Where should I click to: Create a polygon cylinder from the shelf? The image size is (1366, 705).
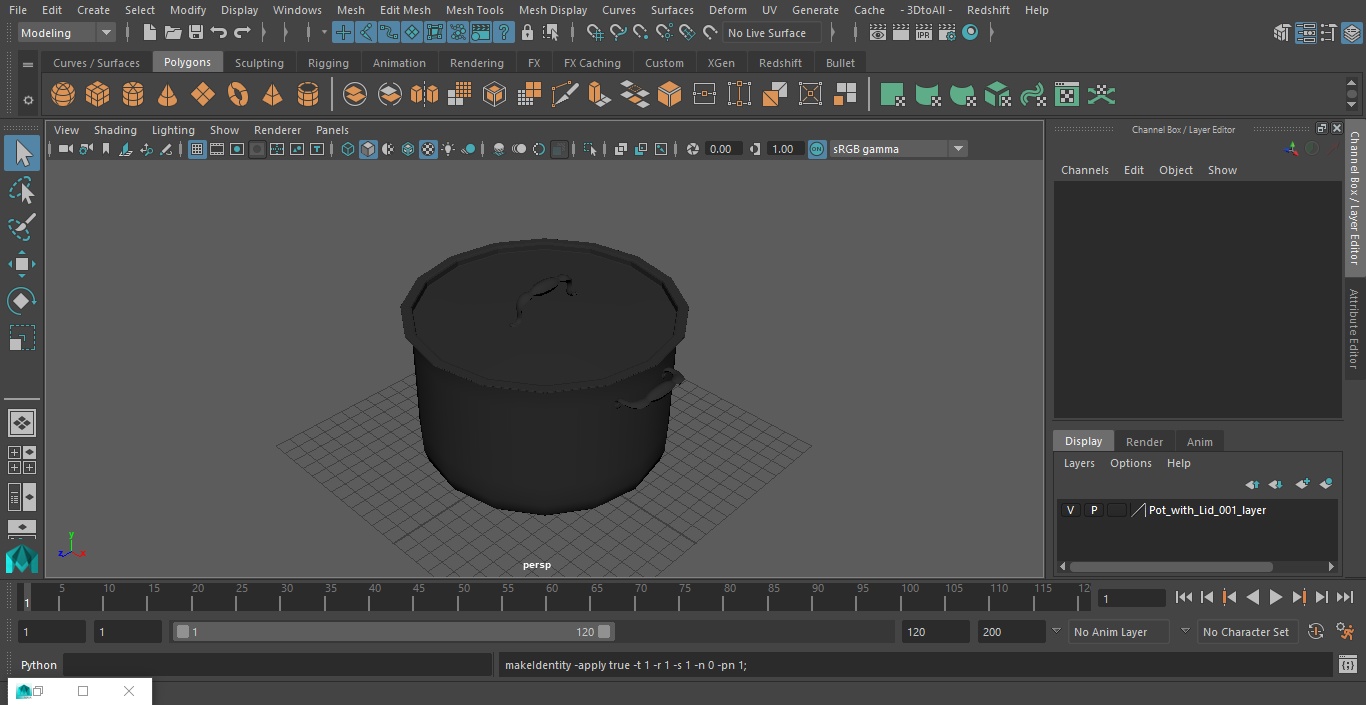tap(133, 95)
